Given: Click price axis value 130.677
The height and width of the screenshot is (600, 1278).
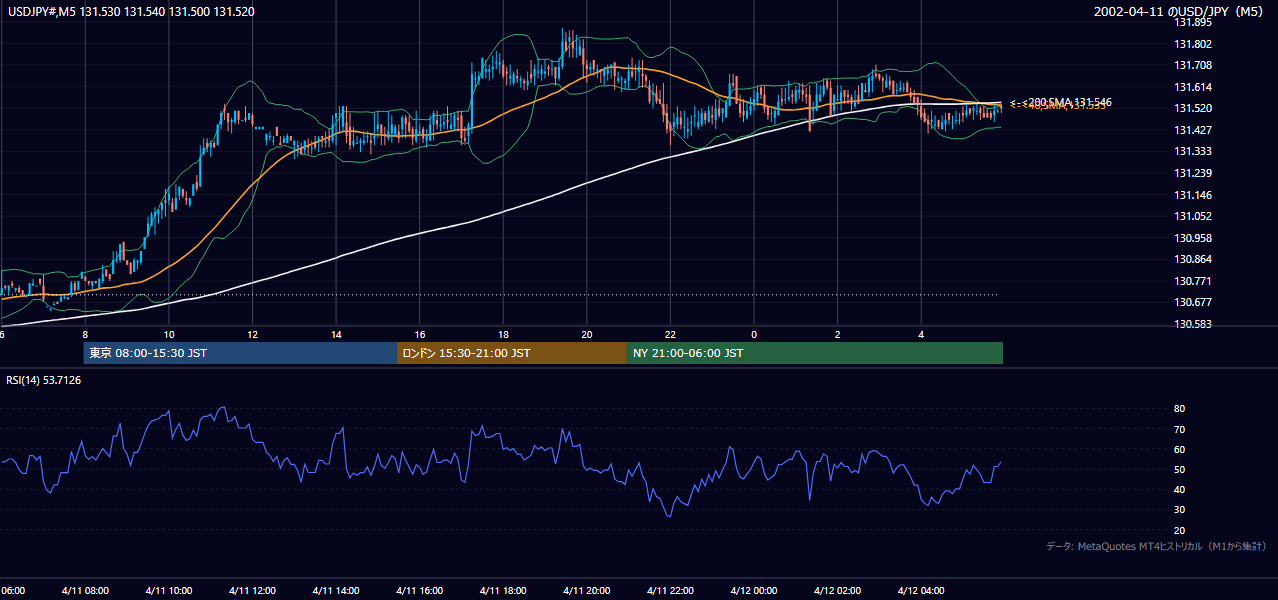Looking at the screenshot, I should (x=1192, y=302).
